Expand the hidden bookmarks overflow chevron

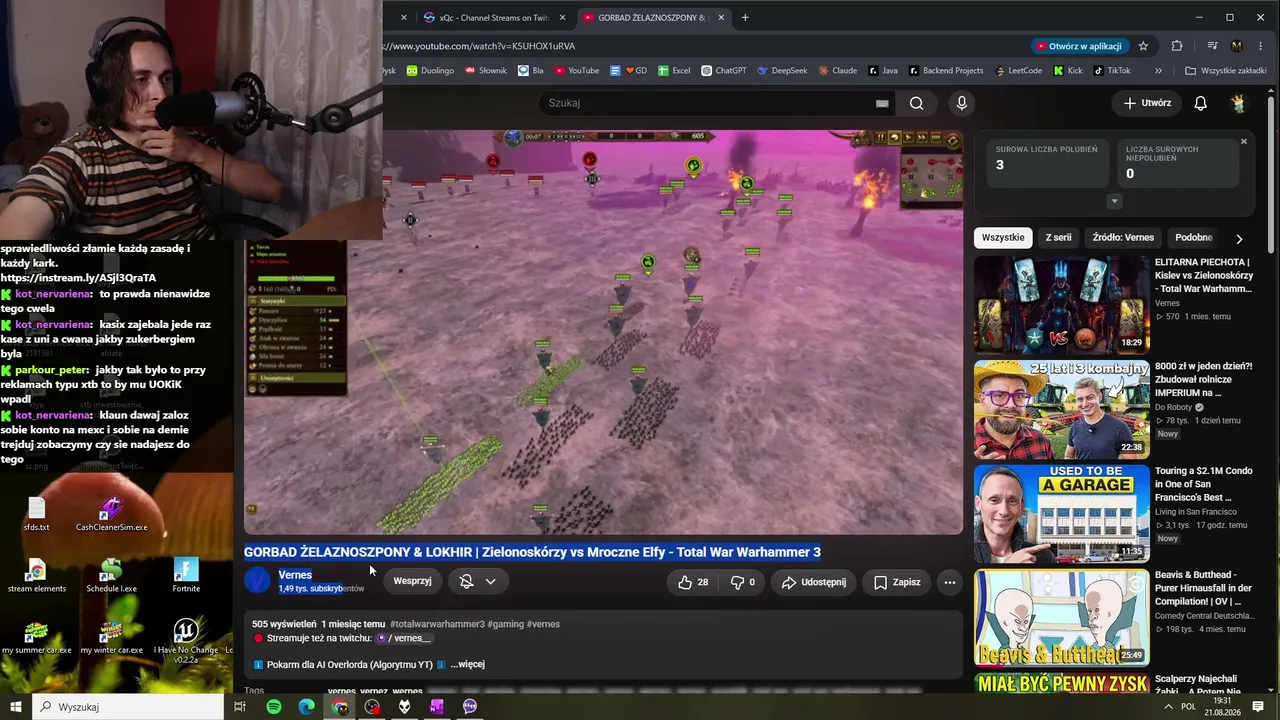1158,71
